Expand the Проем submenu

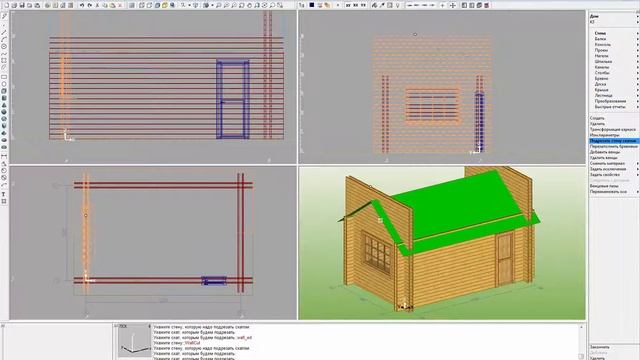(x=616, y=50)
